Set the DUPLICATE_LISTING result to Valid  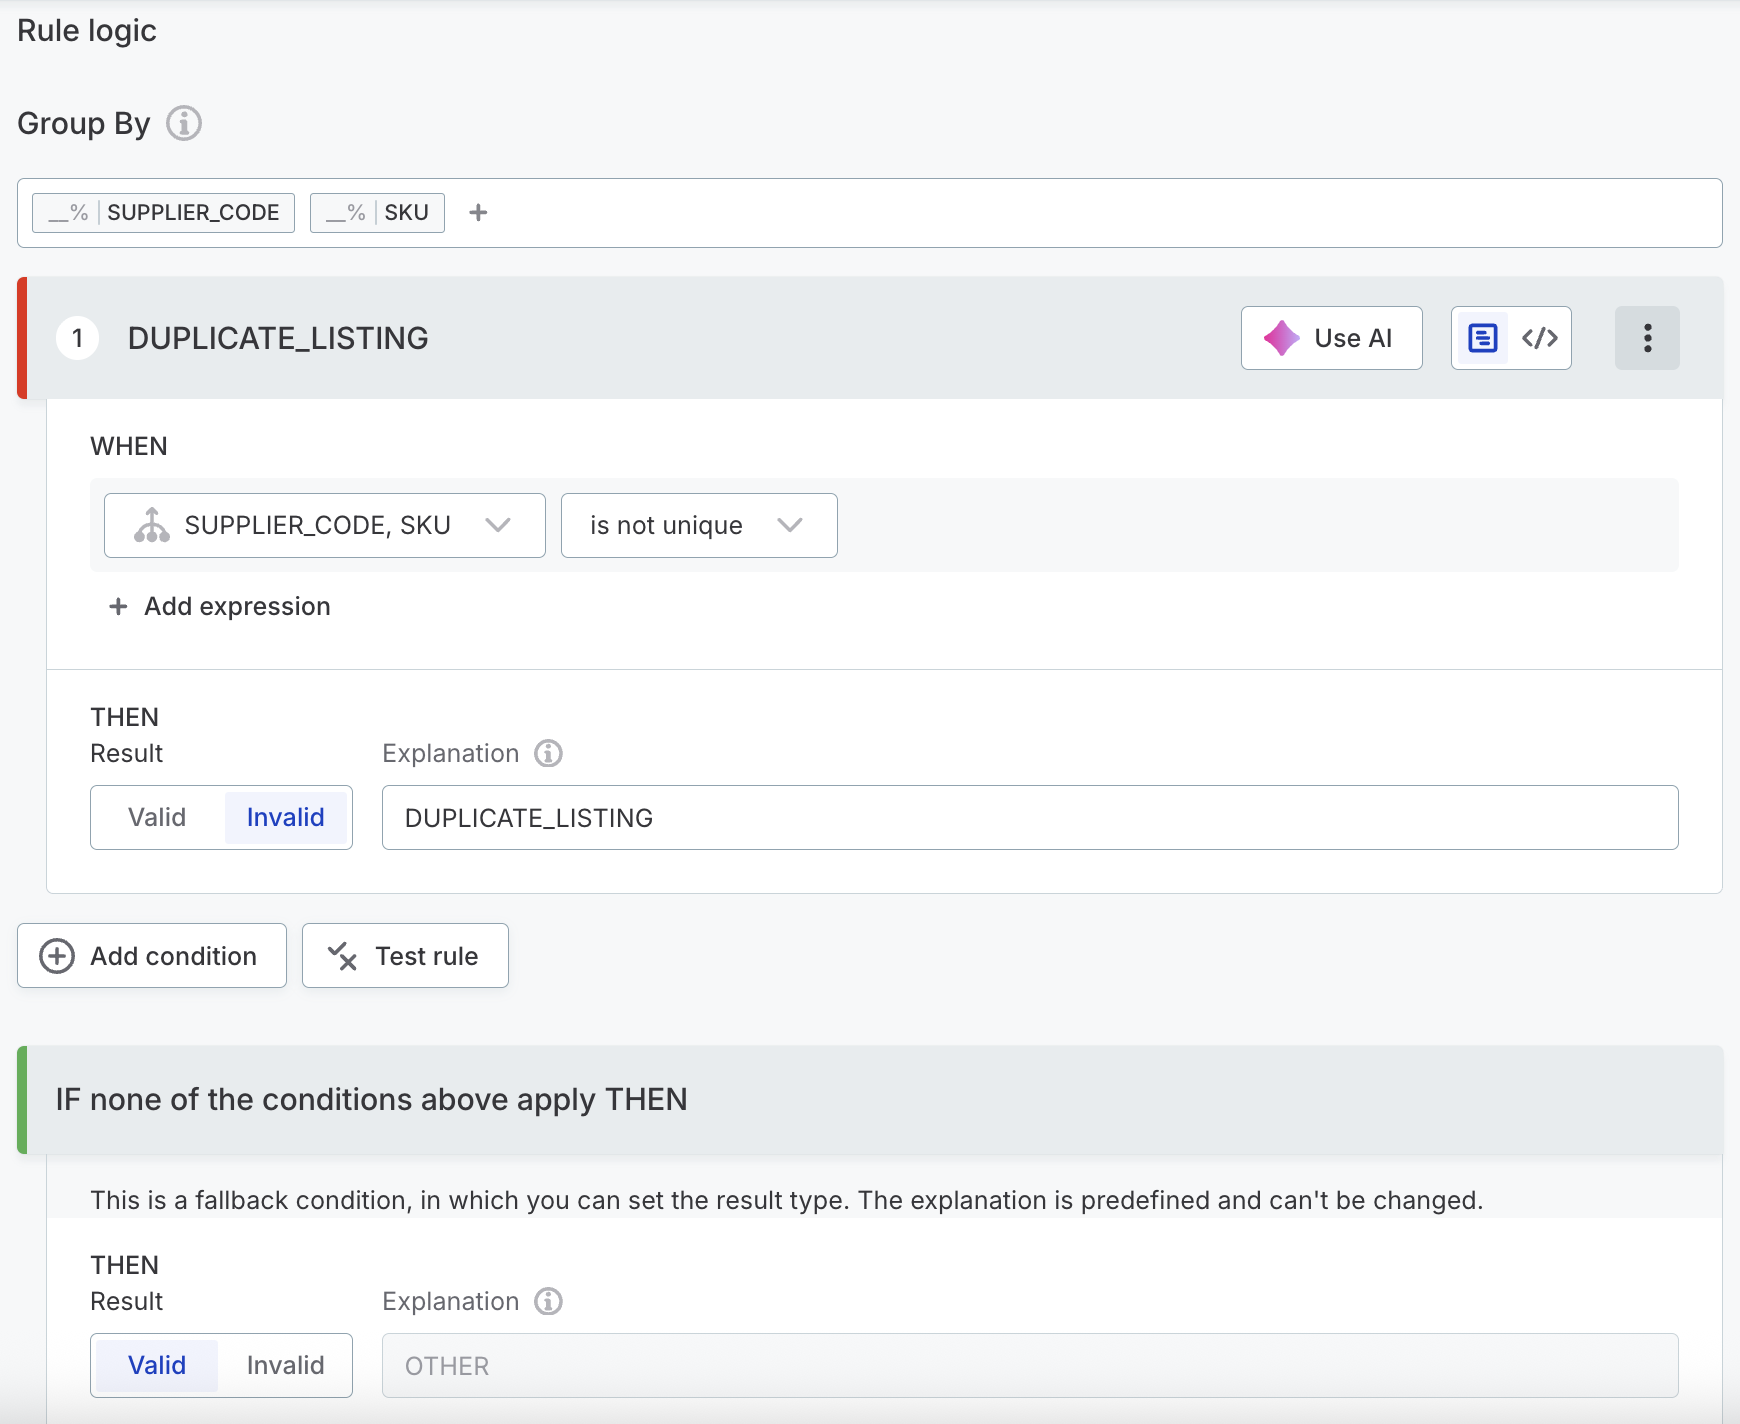tap(157, 817)
